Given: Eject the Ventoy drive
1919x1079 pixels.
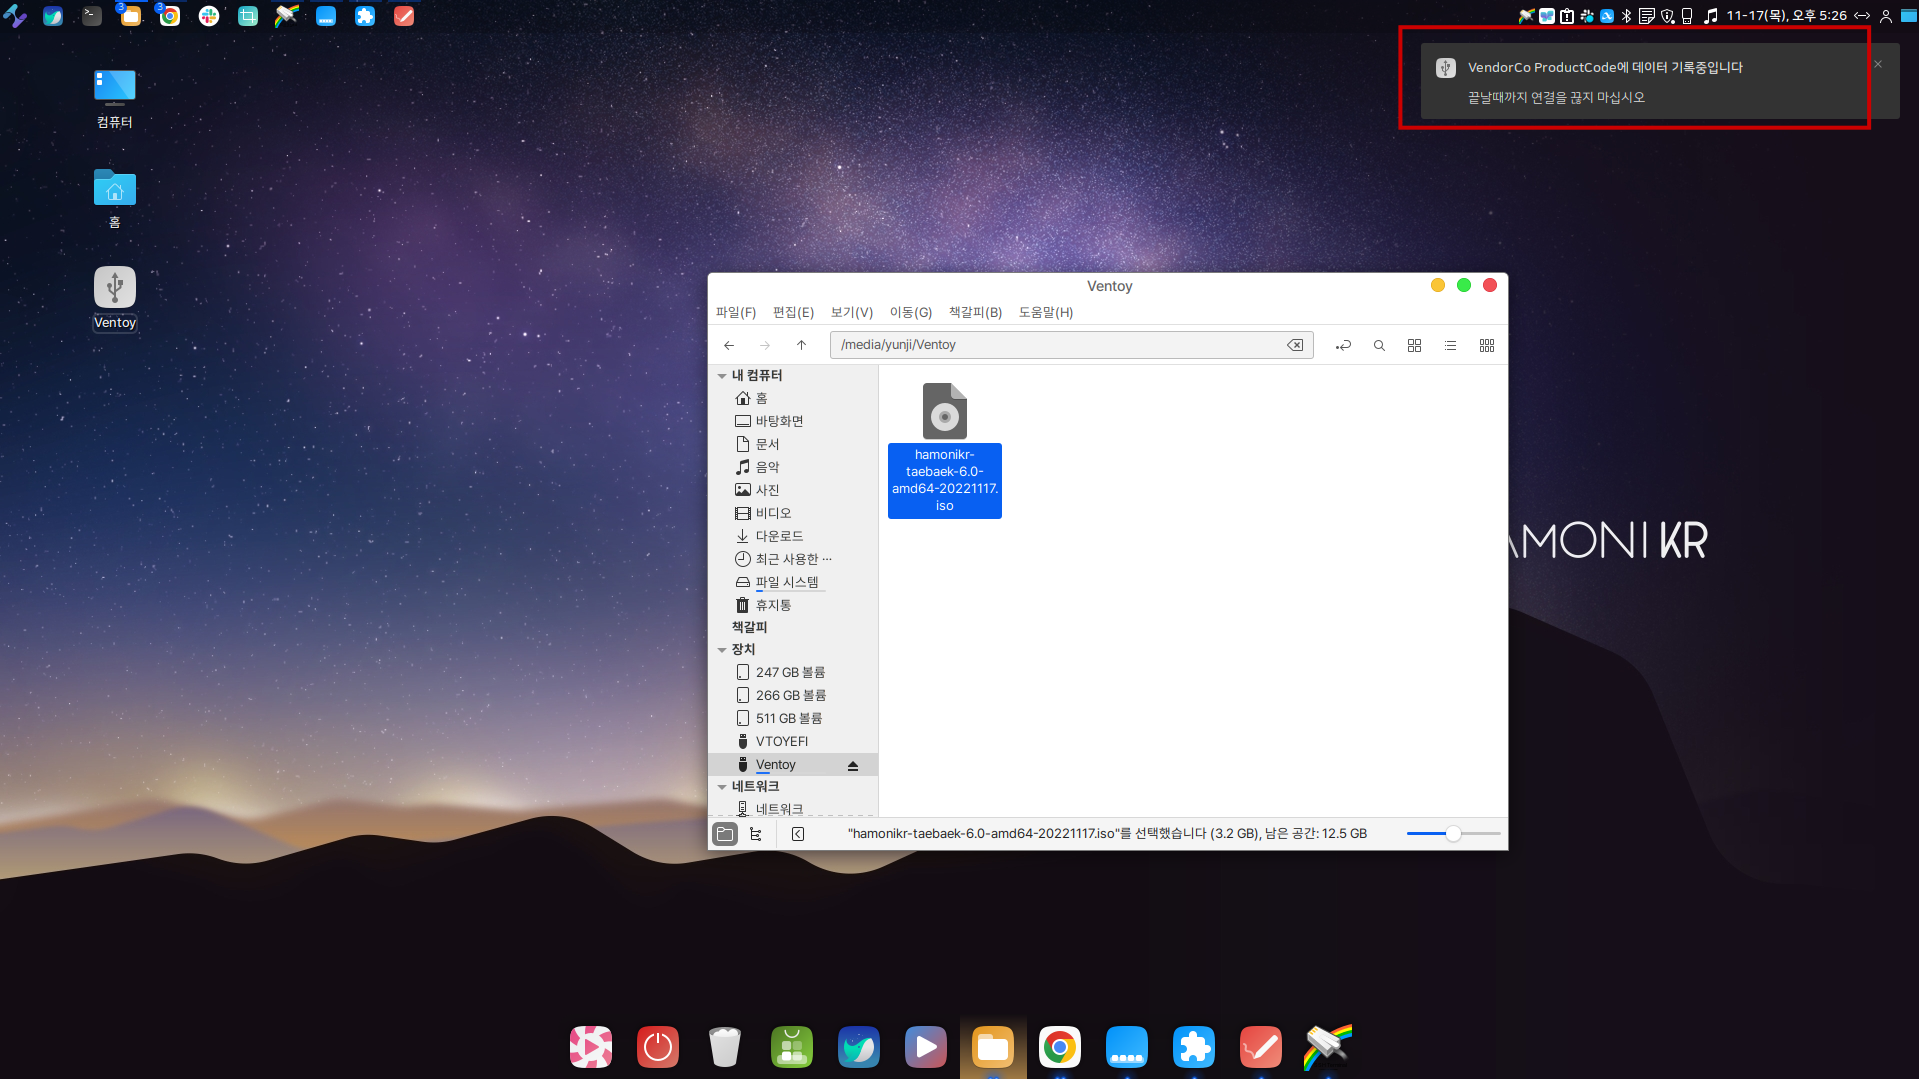Looking at the screenshot, I should pos(853,765).
